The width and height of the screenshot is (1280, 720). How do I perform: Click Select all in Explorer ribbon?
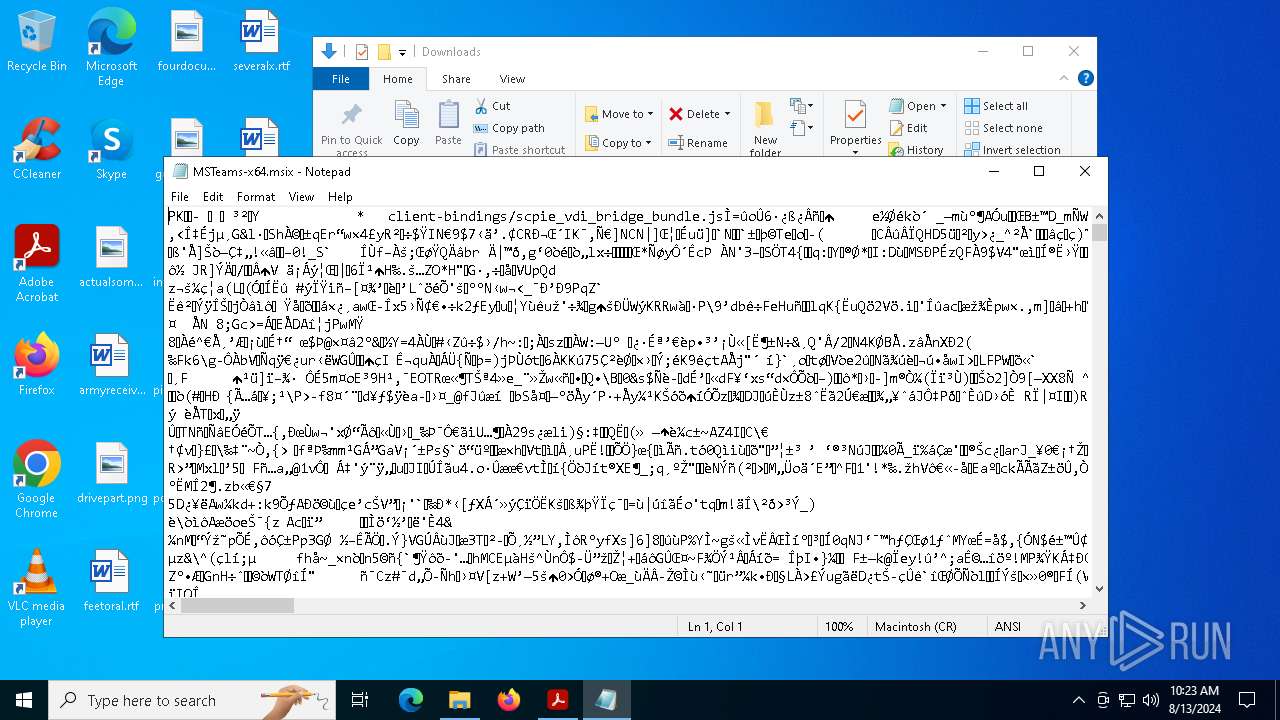996,106
